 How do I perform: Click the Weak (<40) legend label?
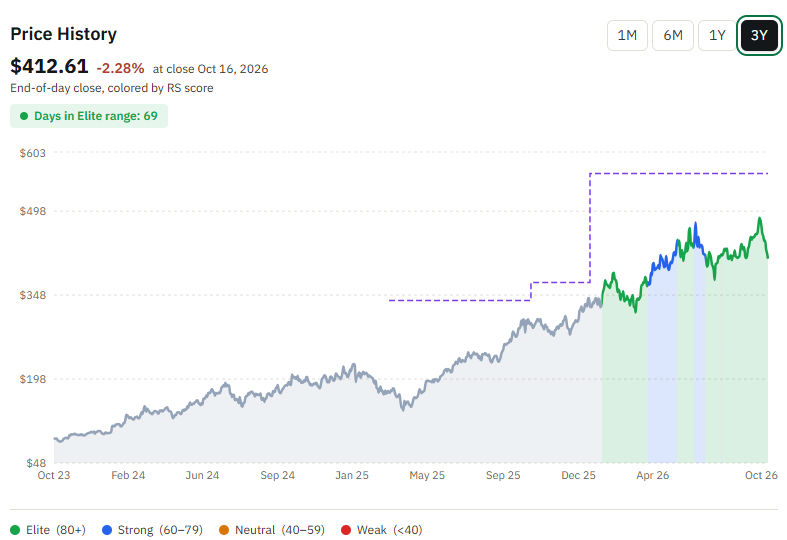click(x=389, y=530)
